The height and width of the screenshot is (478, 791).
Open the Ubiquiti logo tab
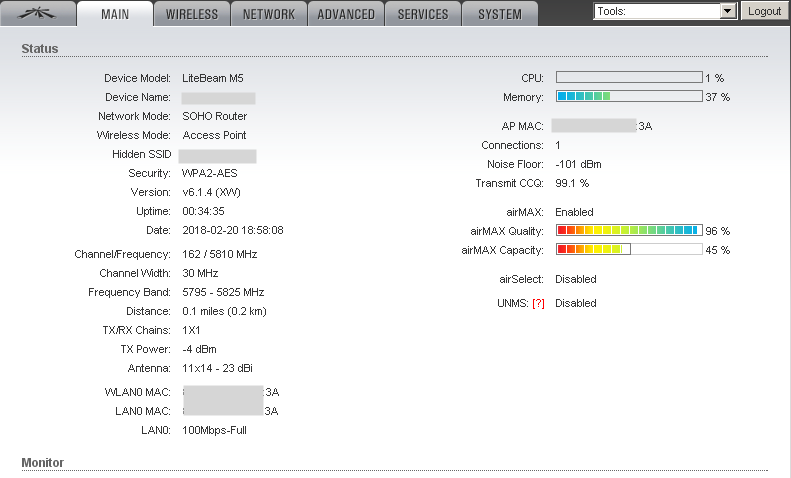tap(38, 14)
